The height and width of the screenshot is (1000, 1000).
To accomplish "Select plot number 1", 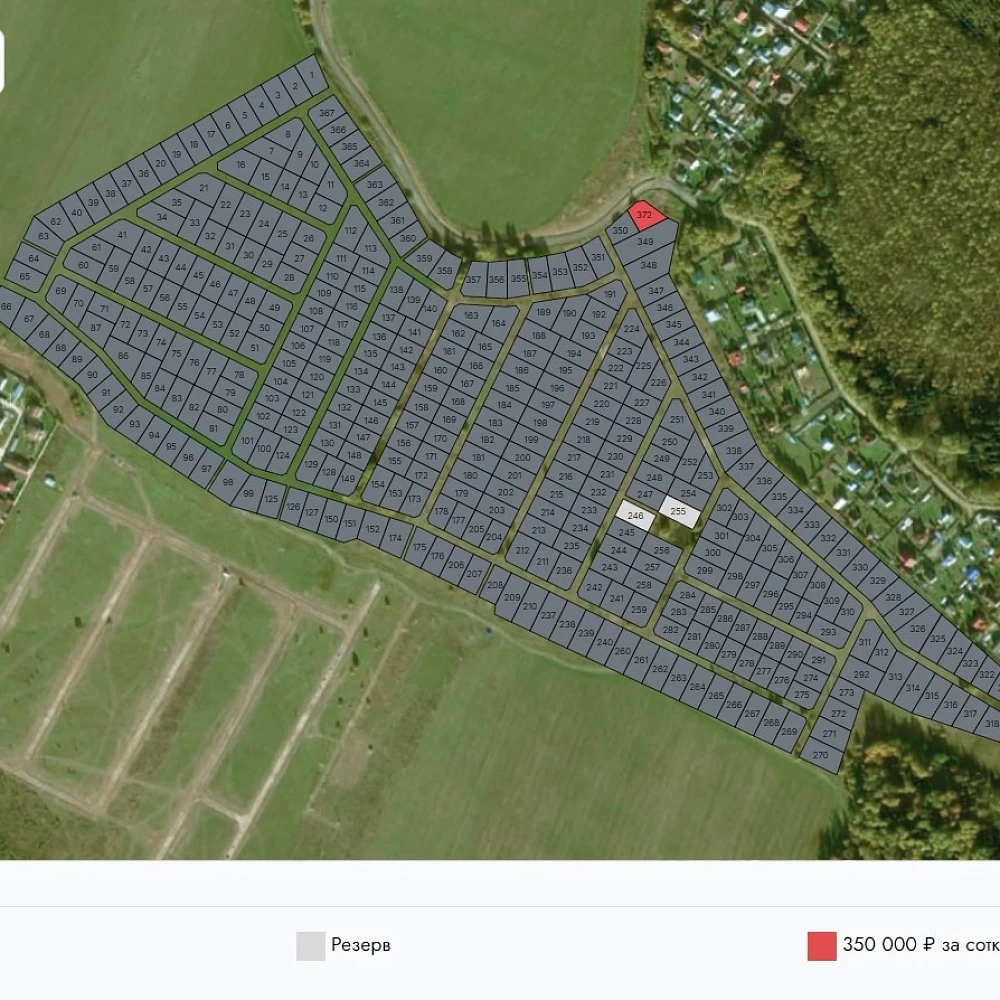I will [311, 75].
